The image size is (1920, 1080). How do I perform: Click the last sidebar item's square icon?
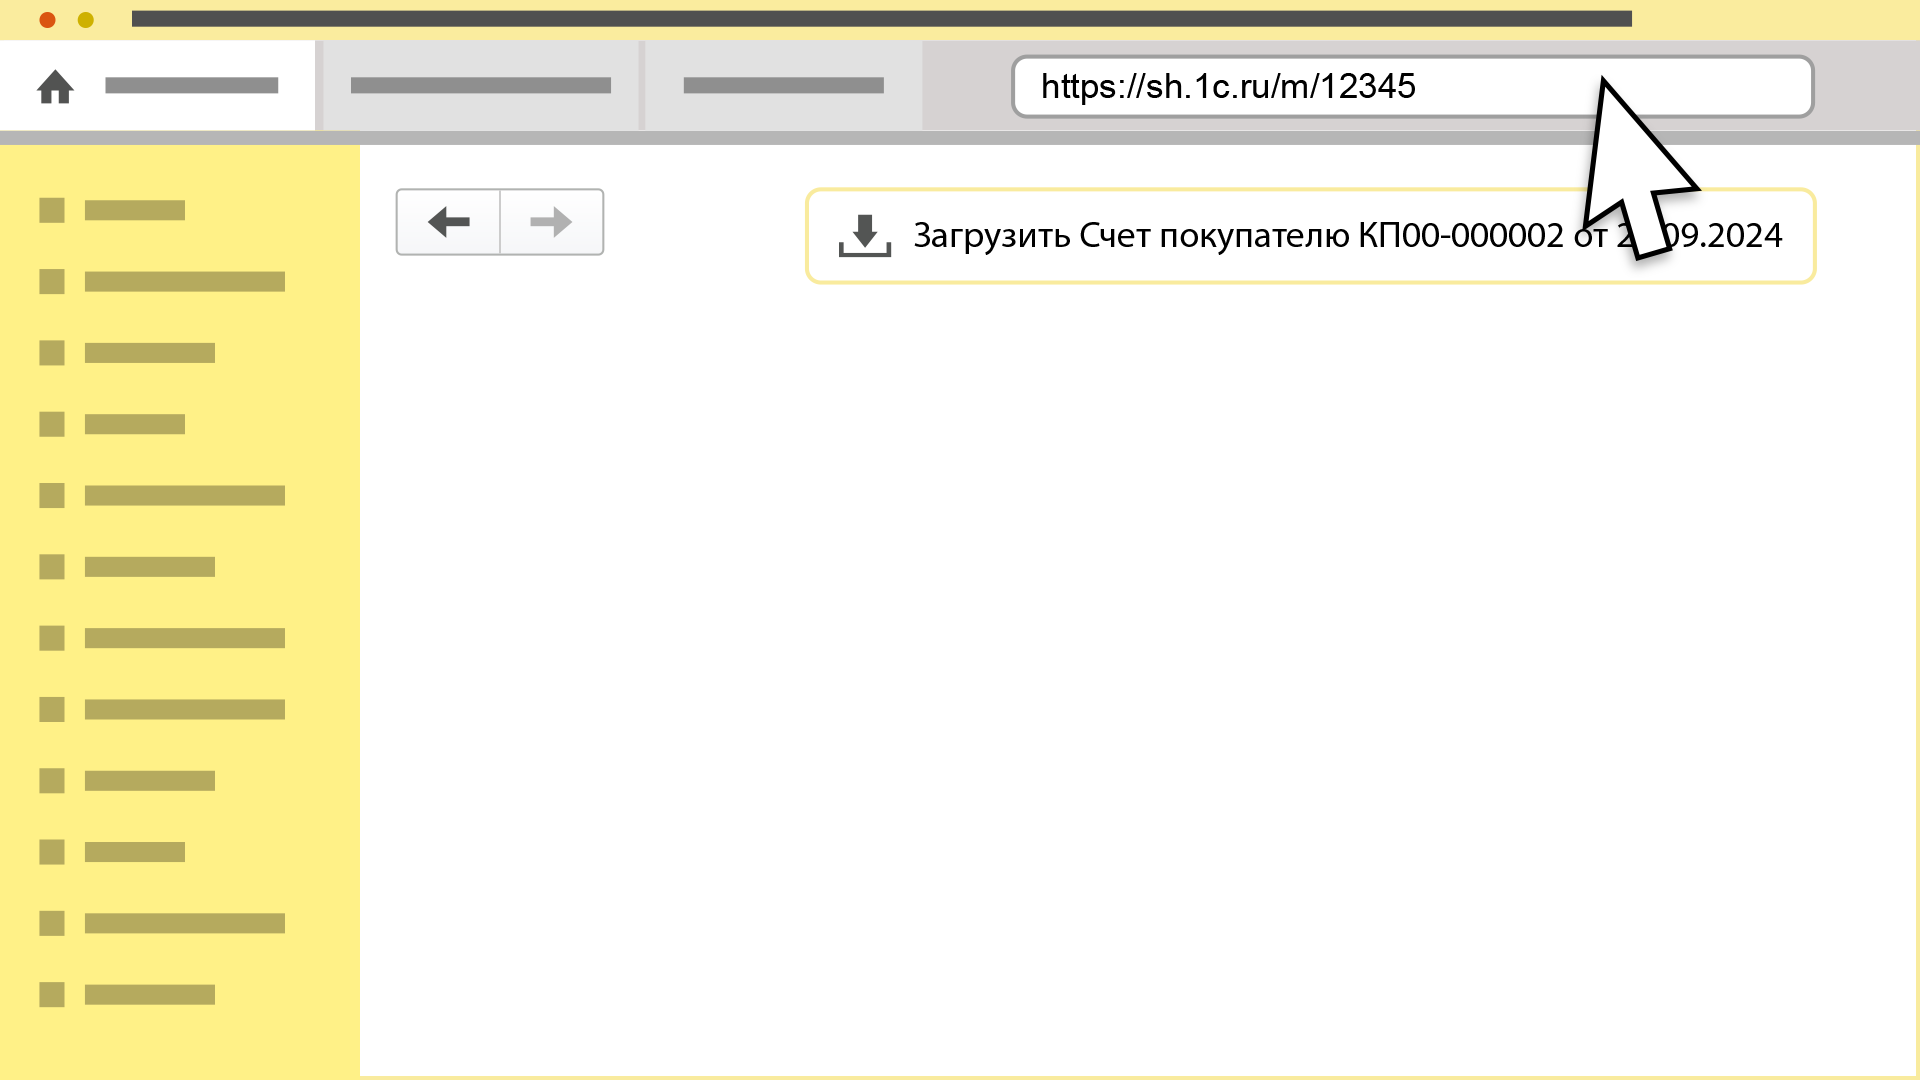(x=52, y=994)
